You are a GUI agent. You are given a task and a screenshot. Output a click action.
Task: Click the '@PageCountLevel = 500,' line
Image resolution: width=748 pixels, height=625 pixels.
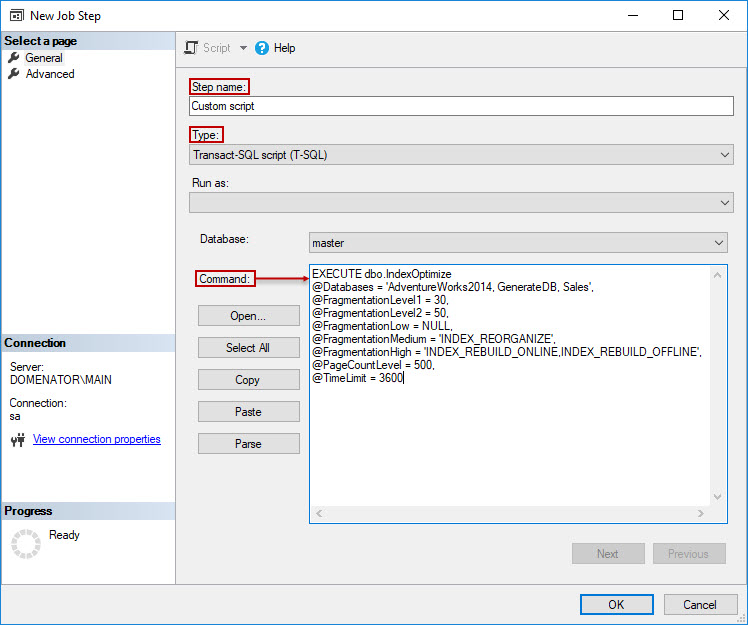pos(374,365)
